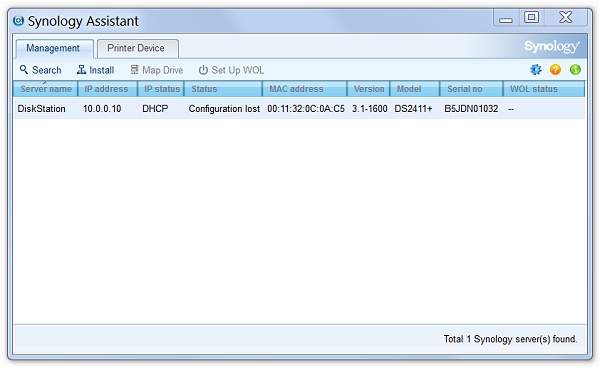Open help via the orange question icon

tap(555, 70)
